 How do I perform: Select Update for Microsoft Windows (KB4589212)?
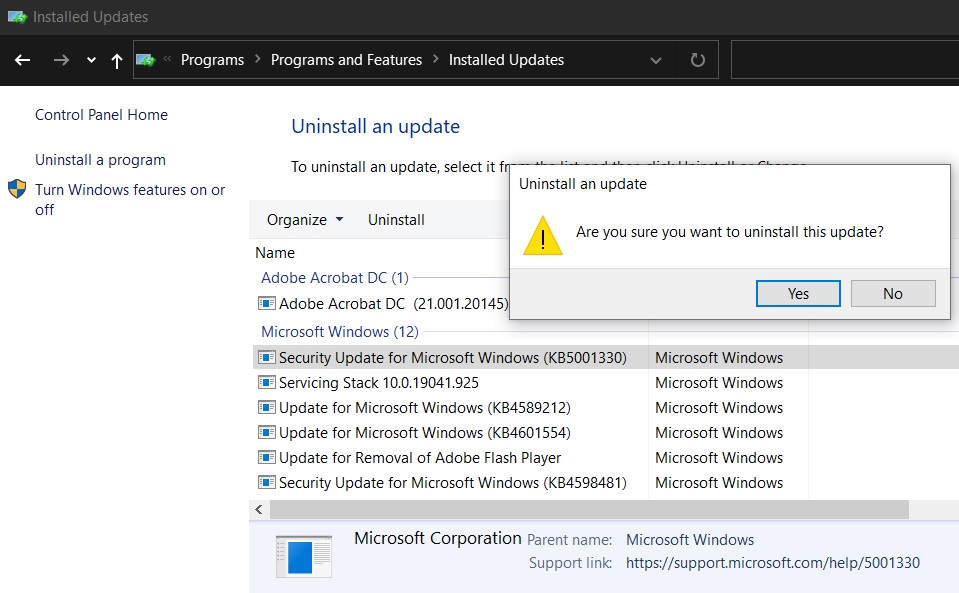click(424, 408)
